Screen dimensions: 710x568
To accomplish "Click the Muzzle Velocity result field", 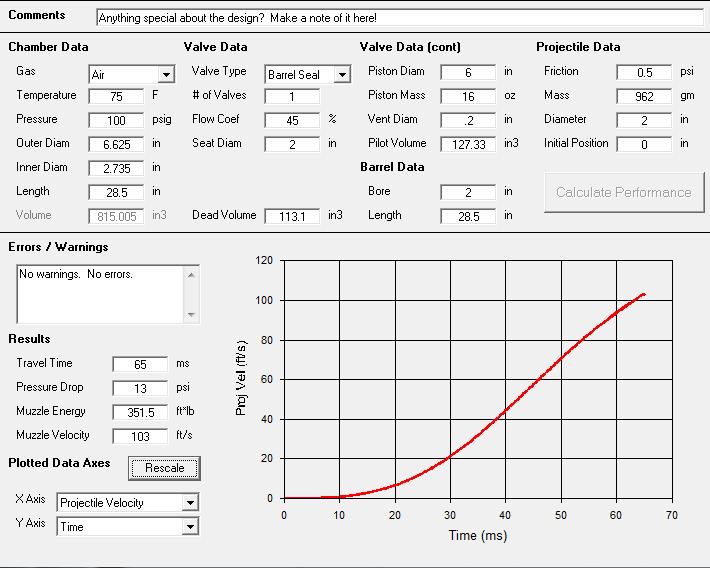I will 140,436.
